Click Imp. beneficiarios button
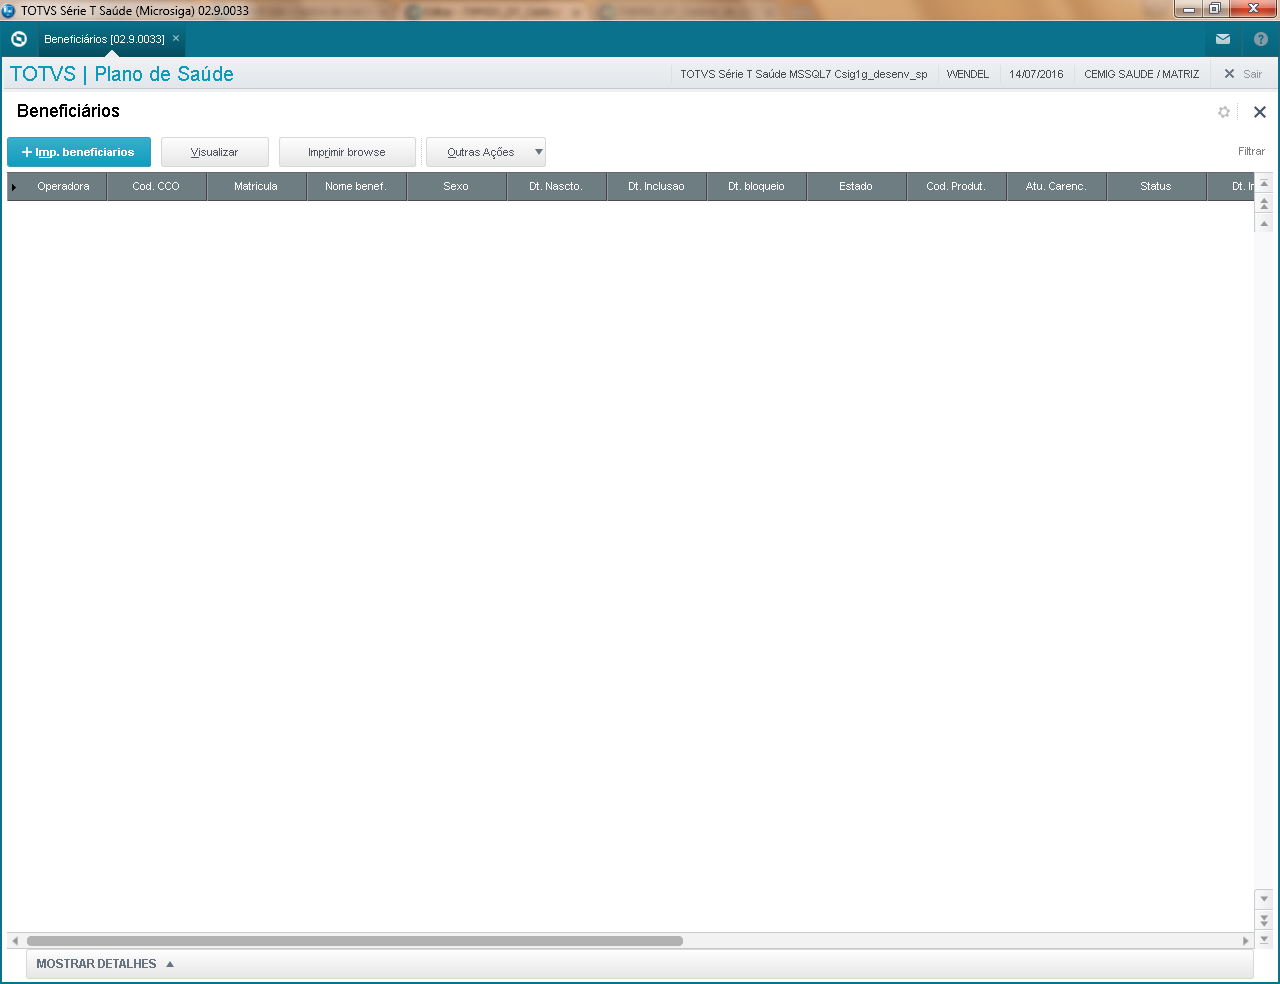 pos(79,152)
